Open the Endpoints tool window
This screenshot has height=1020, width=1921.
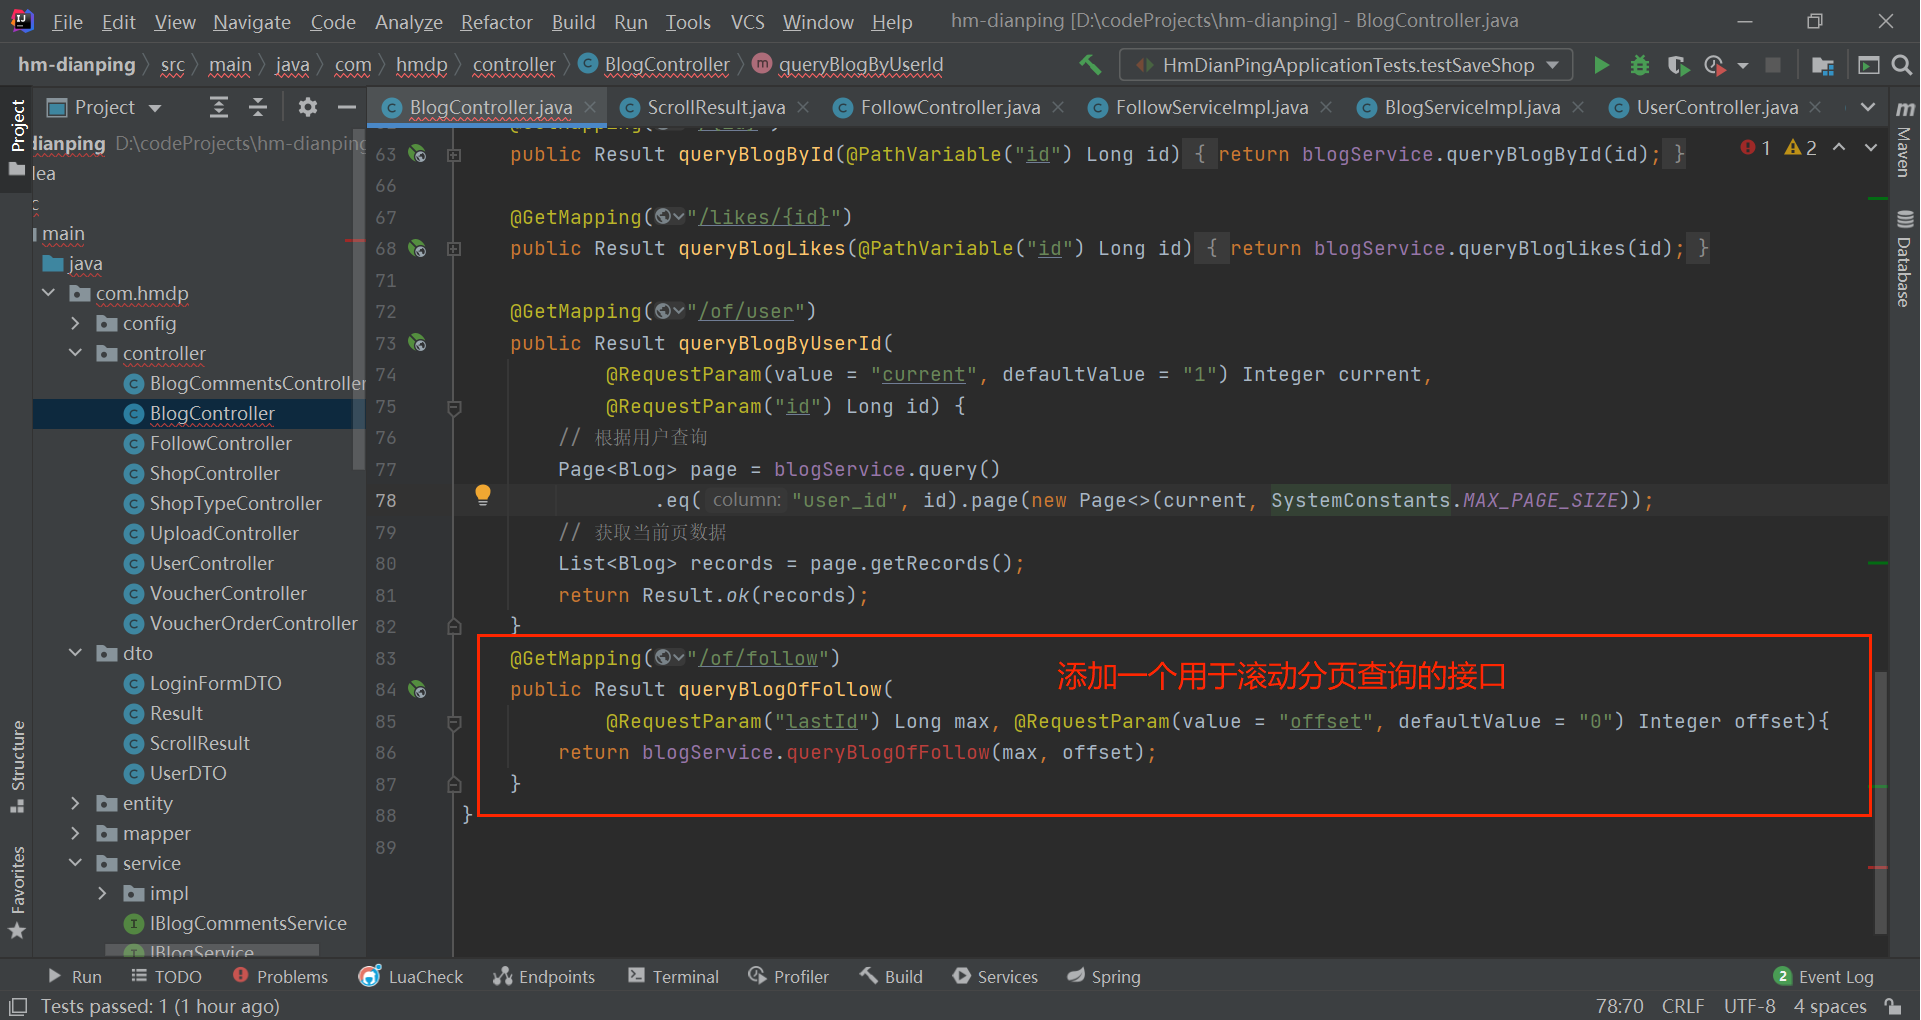tap(544, 976)
